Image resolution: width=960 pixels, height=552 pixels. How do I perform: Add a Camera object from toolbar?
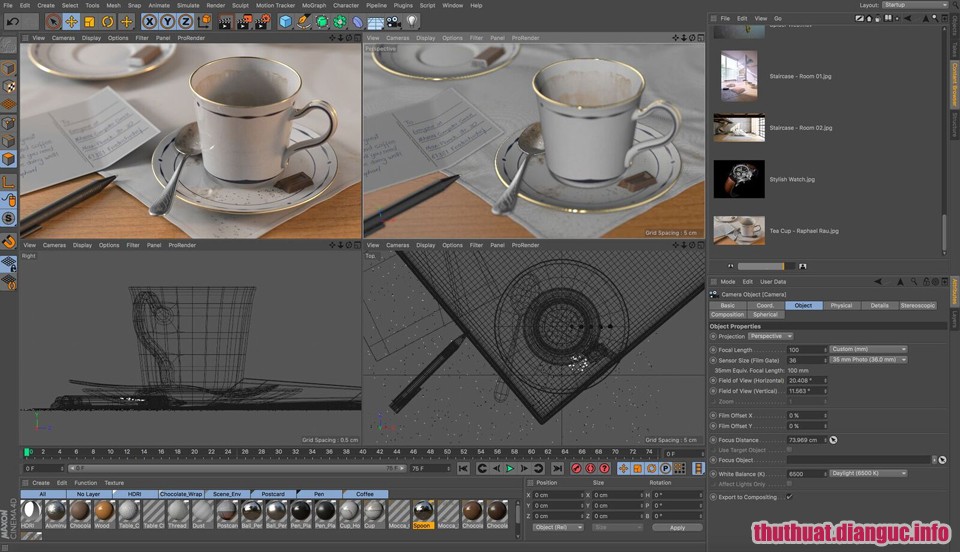(394, 22)
